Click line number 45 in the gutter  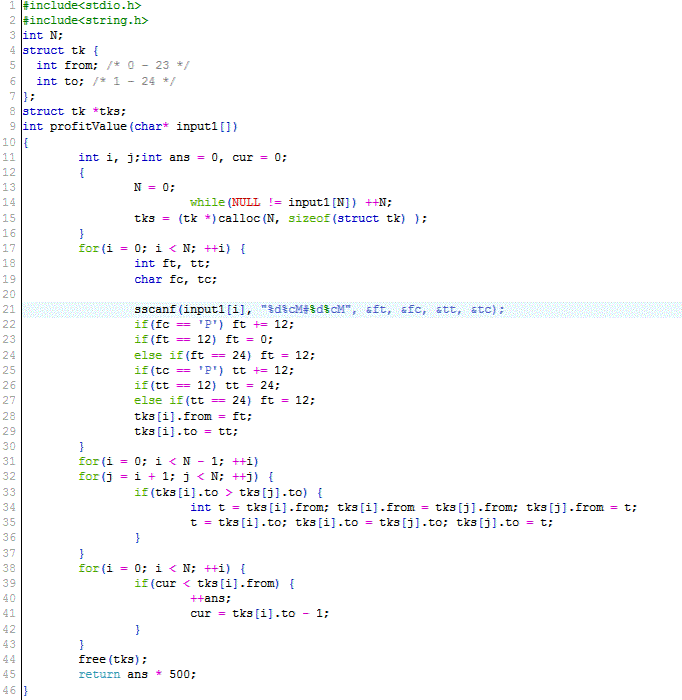click(x=9, y=674)
